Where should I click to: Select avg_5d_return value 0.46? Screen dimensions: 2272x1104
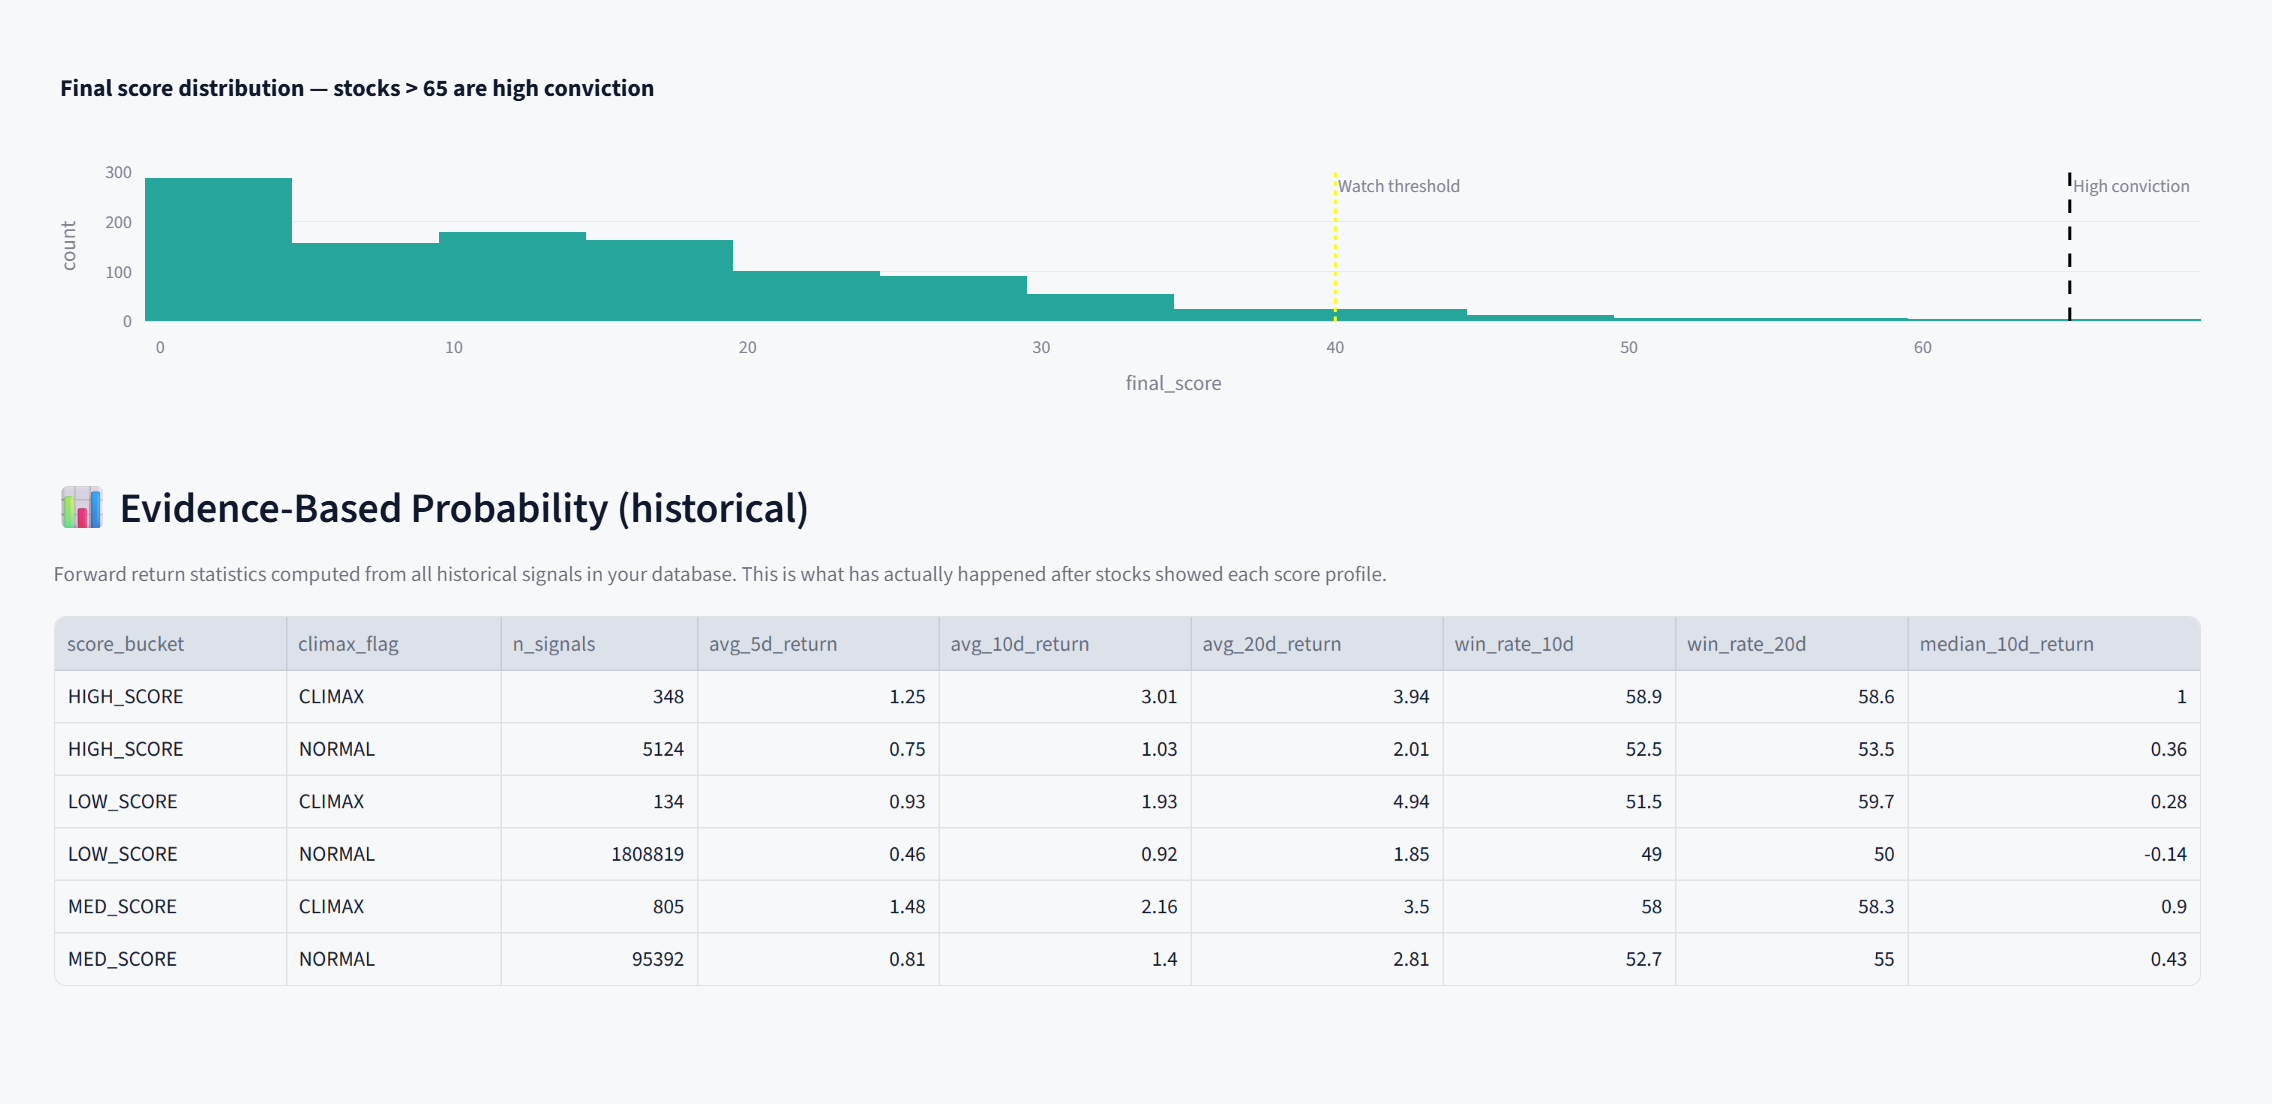[x=818, y=854]
